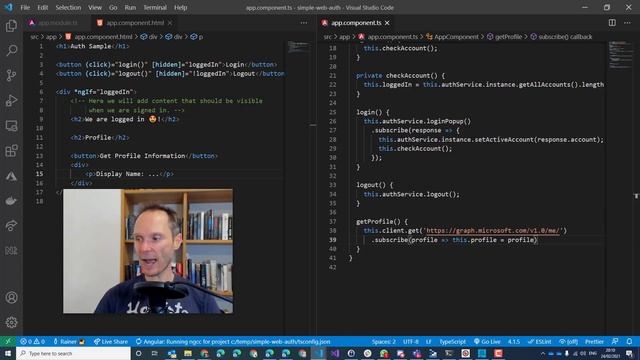The height and width of the screenshot is (360, 640).
Task: Open Run and Debug view
Action: [11, 100]
